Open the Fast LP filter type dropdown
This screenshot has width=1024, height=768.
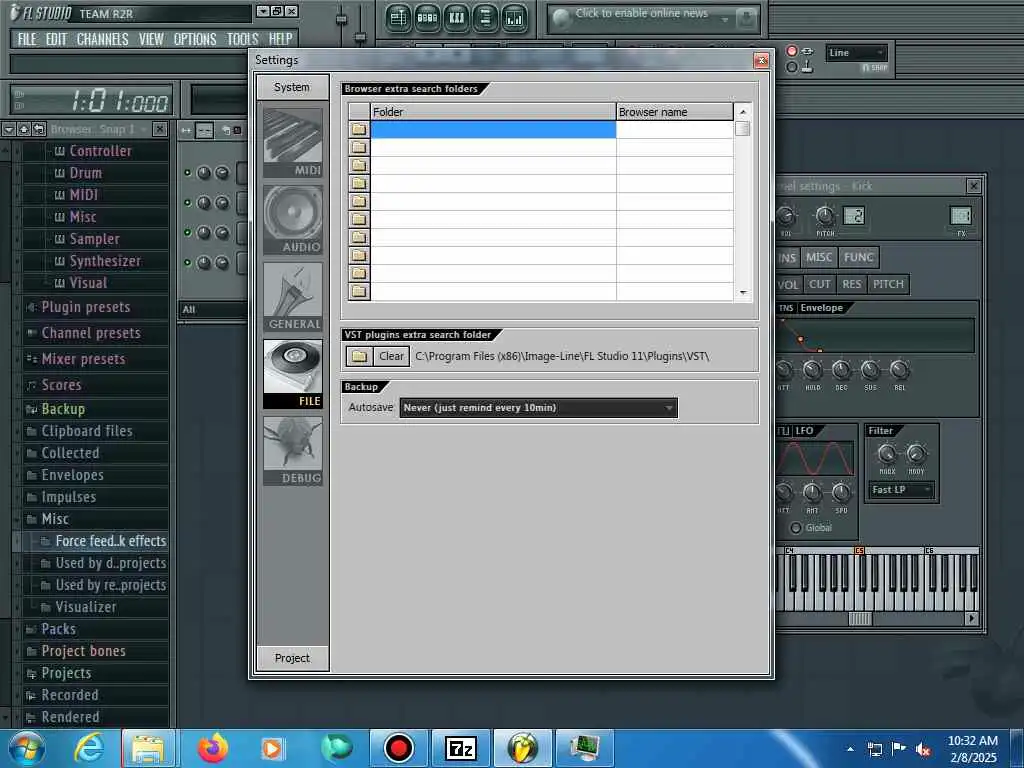tap(901, 490)
